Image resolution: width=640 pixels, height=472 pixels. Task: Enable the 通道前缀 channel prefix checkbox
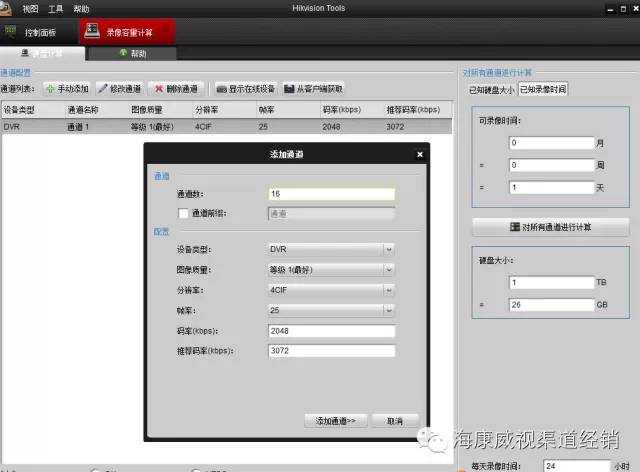coord(182,212)
